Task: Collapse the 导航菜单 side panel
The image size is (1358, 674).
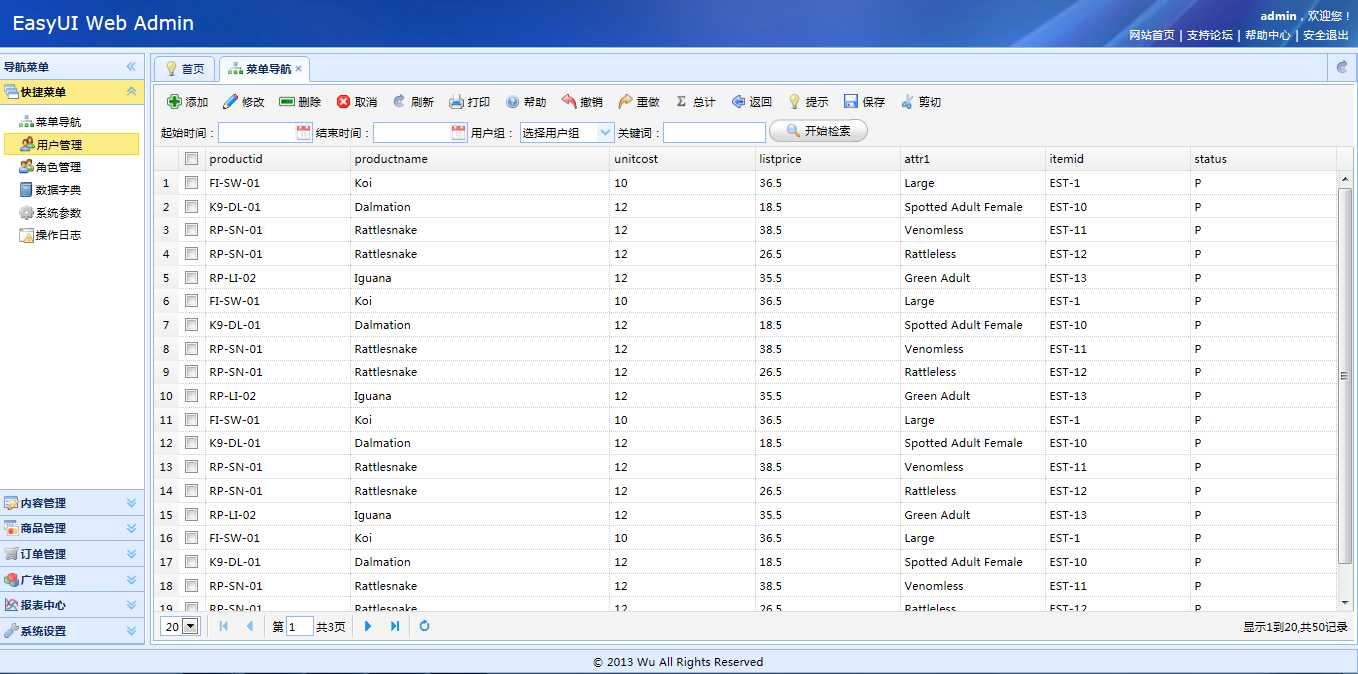Action: point(131,67)
